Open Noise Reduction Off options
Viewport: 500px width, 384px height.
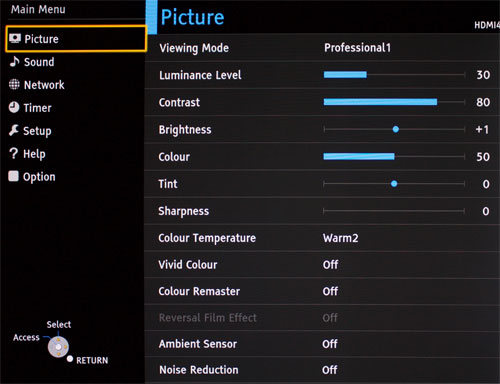coord(330,370)
